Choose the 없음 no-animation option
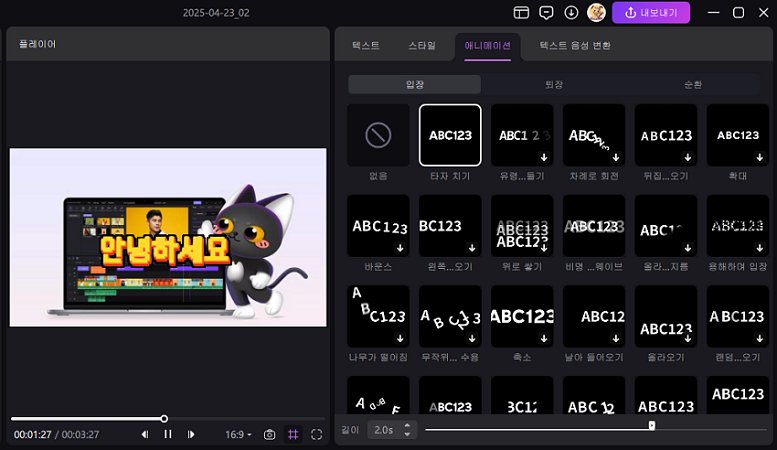 pos(378,135)
